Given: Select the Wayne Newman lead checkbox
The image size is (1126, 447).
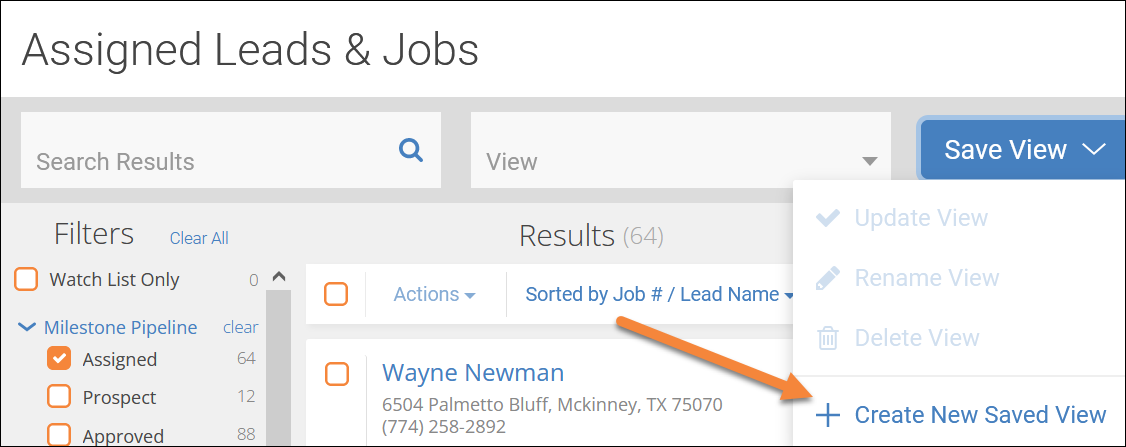Looking at the screenshot, I should (x=336, y=374).
